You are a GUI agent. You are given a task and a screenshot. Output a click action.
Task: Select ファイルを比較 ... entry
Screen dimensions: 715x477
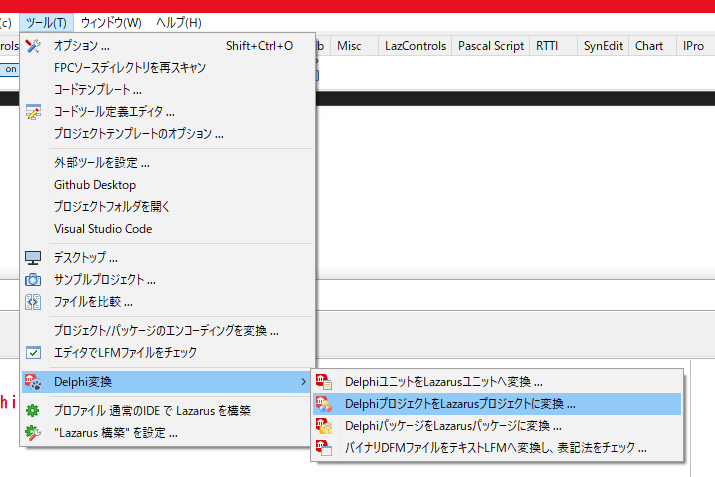tap(168, 301)
